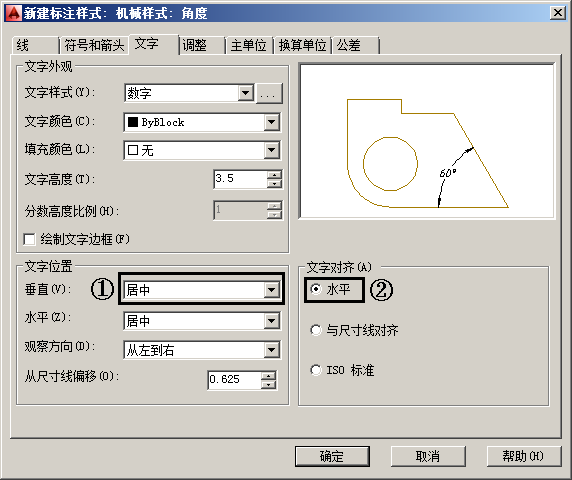Choose the ISO 标准 alignment option

click(x=316, y=370)
